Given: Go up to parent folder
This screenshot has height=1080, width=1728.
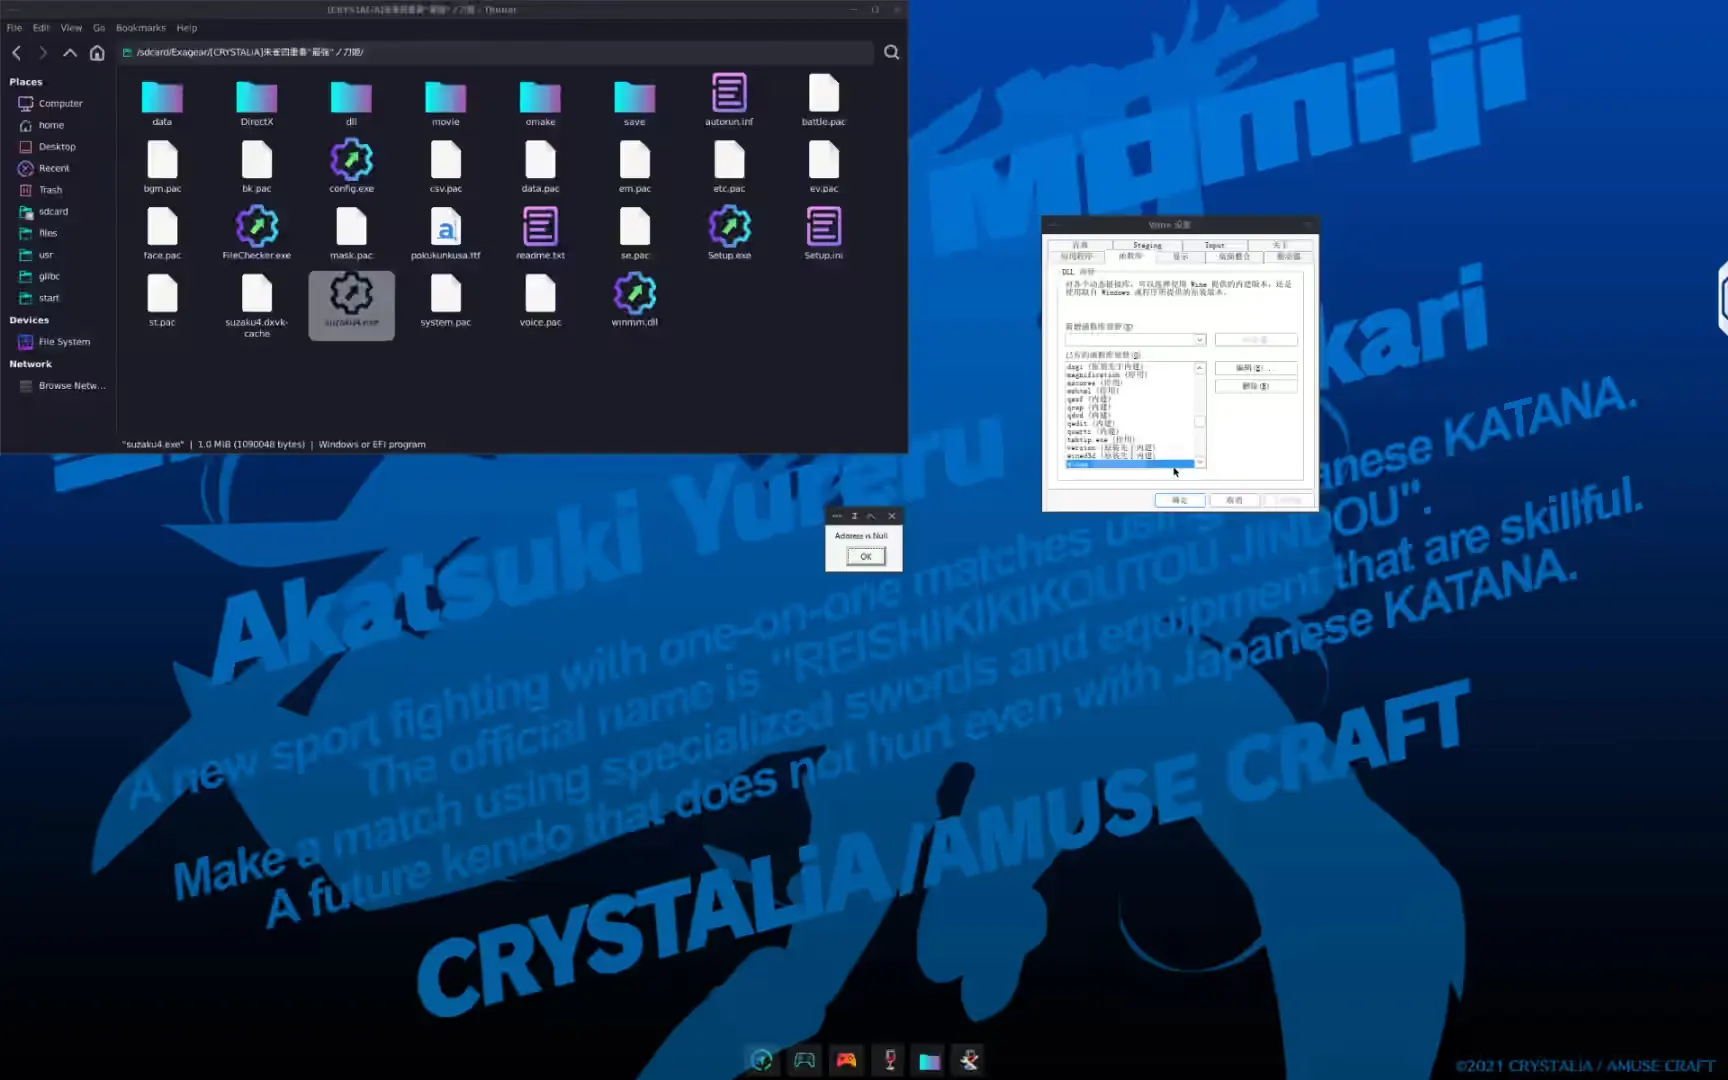Looking at the screenshot, I should (70, 52).
